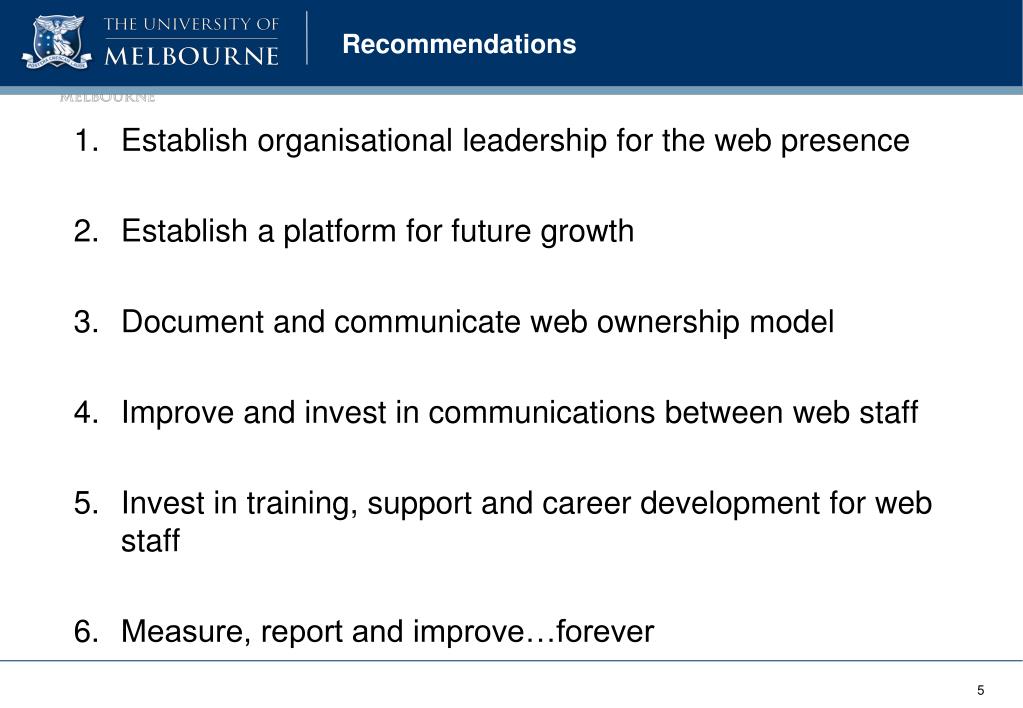Click the number '6.' list marker
The image size is (1023, 708).
tap(86, 632)
